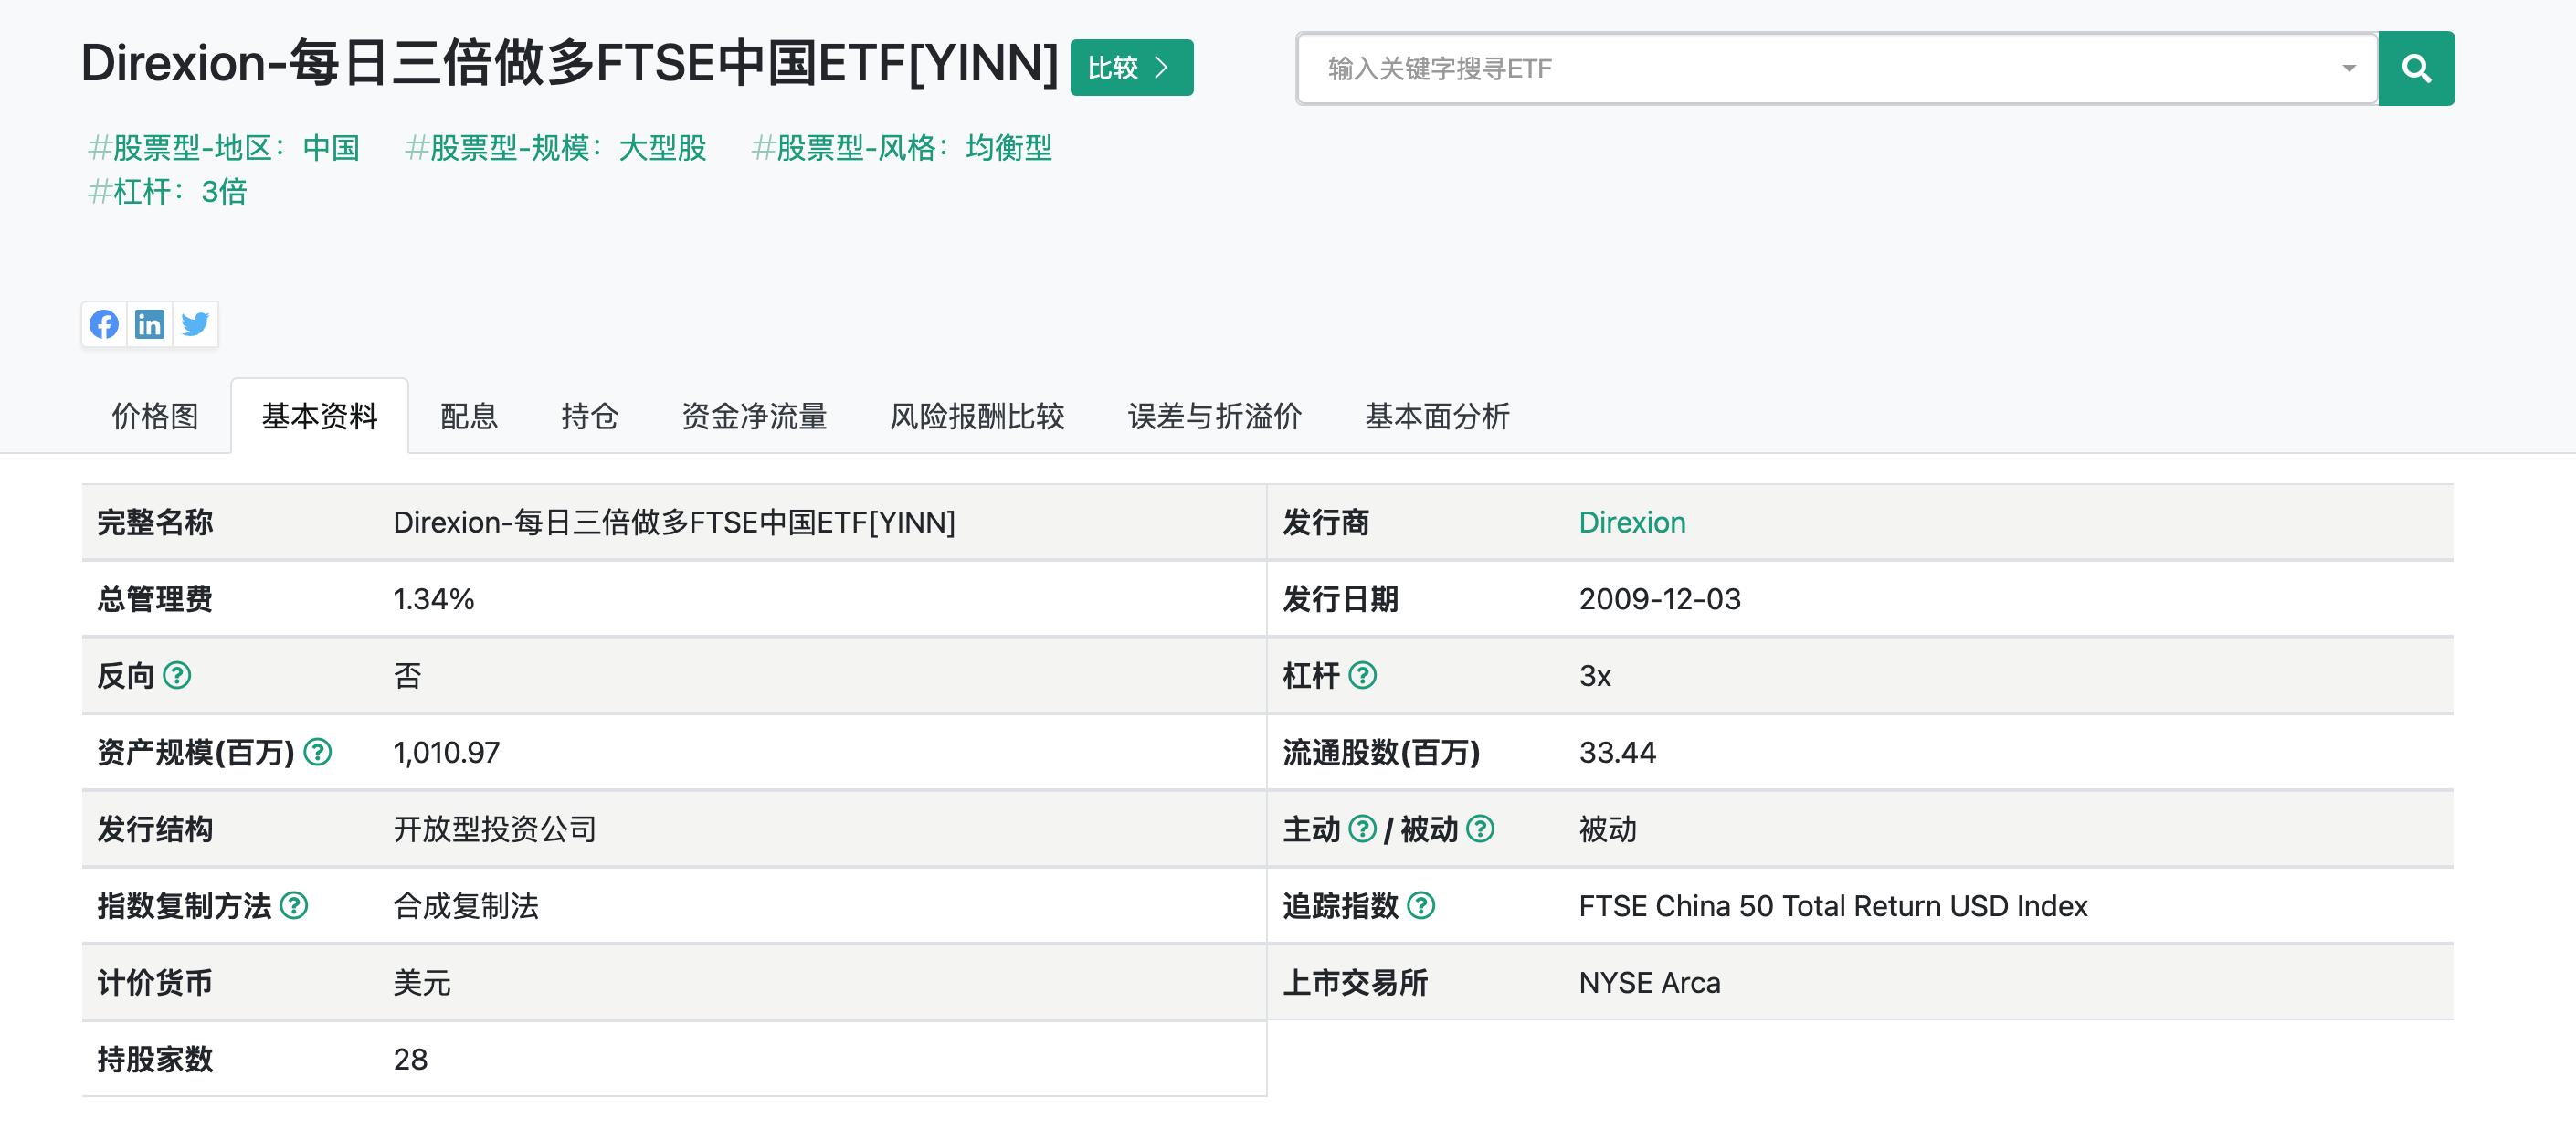
Task: Click the #杠杆：3倍 tag link
Action: click(168, 190)
